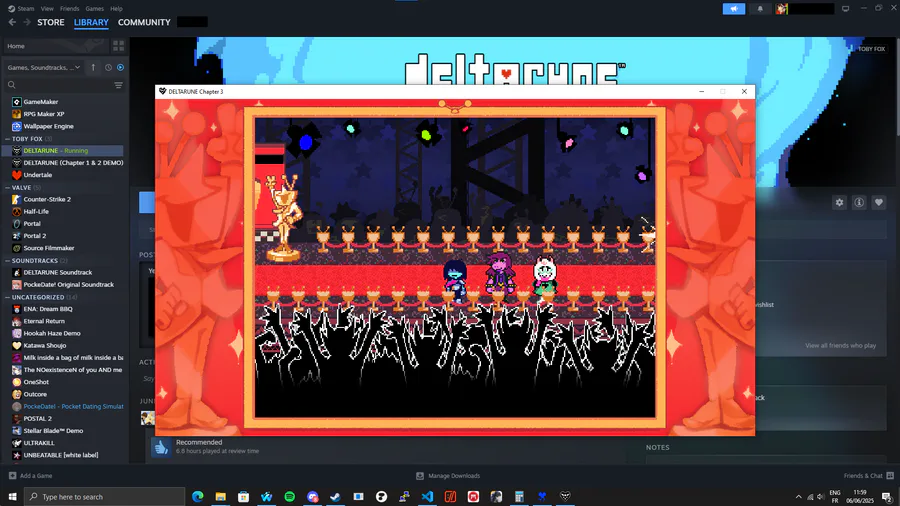Click inside the DELTARUNE game viewport
The height and width of the screenshot is (506, 900).
(455, 268)
